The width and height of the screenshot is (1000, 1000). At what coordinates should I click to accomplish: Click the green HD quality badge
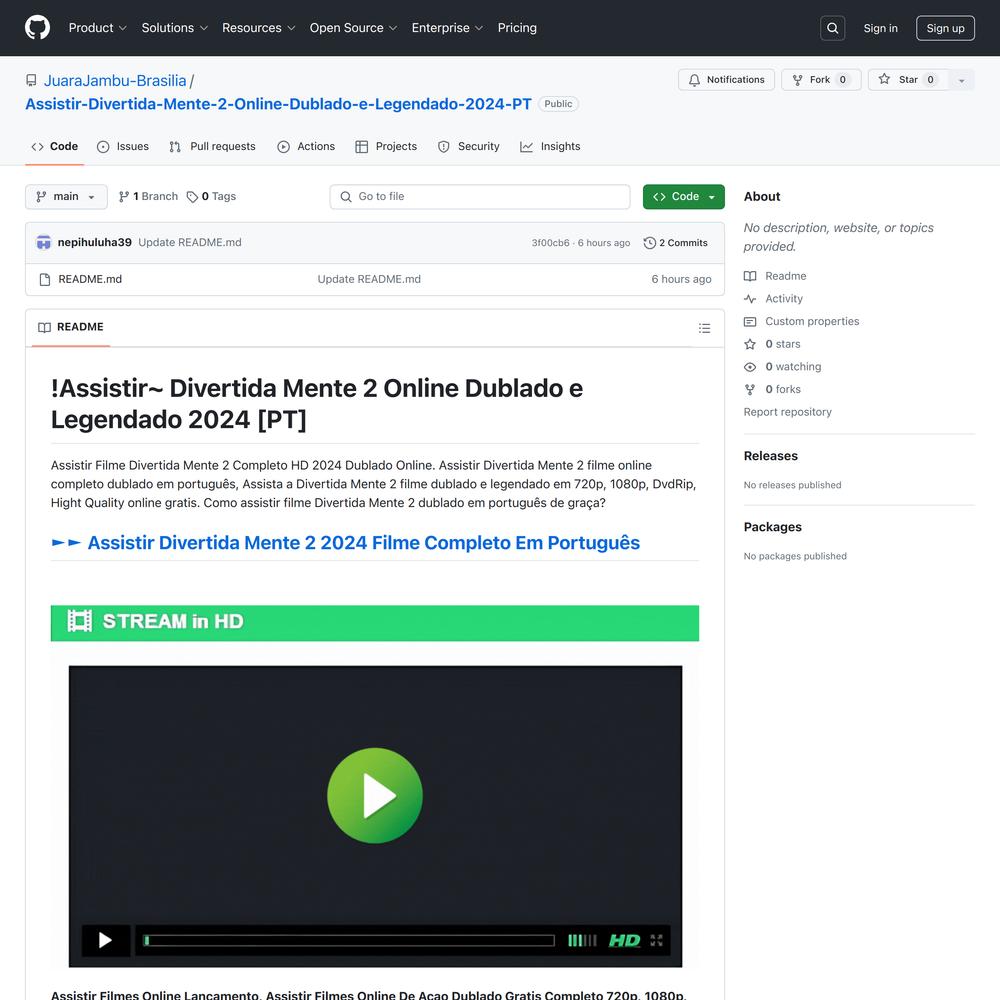click(624, 940)
